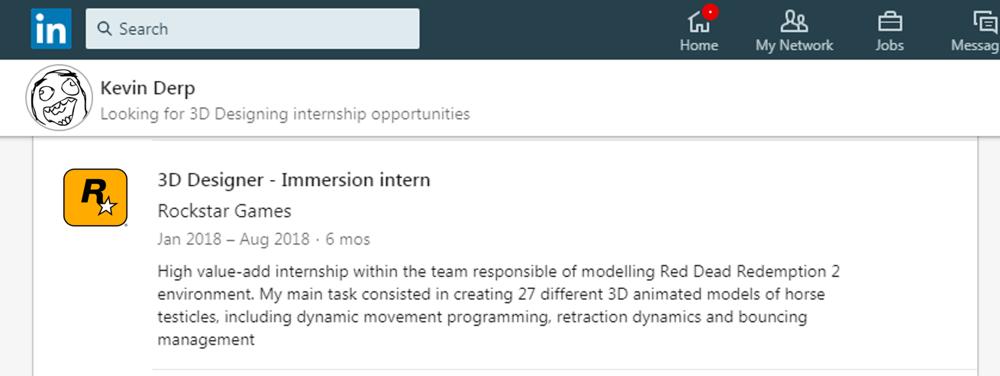Click the internship headline text under name

coord(285,115)
